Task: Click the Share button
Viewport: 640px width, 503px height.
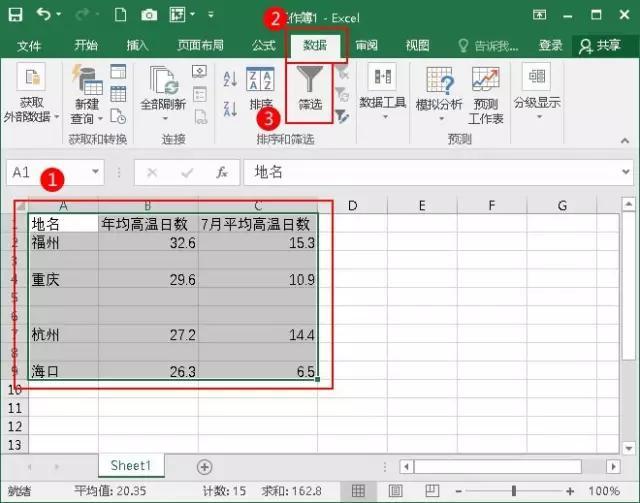Action: [x=600, y=45]
